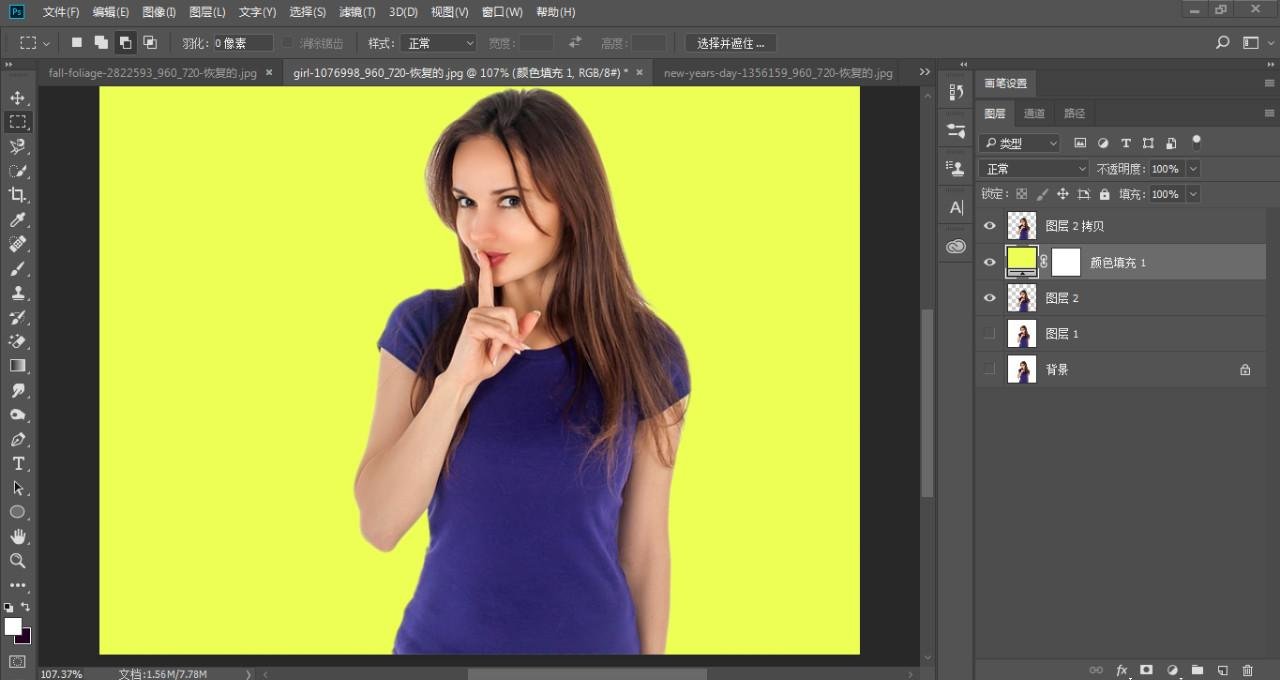Select the Hand tool
The width and height of the screenshot is (1280, 680).
17,537
